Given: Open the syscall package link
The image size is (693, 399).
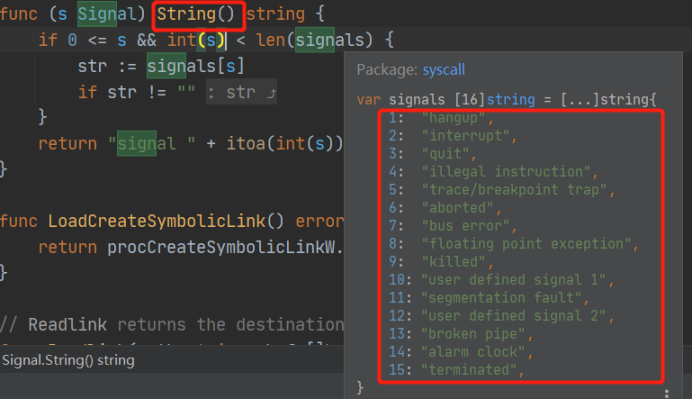Looking at the screenshot, I should coord(444,70).
